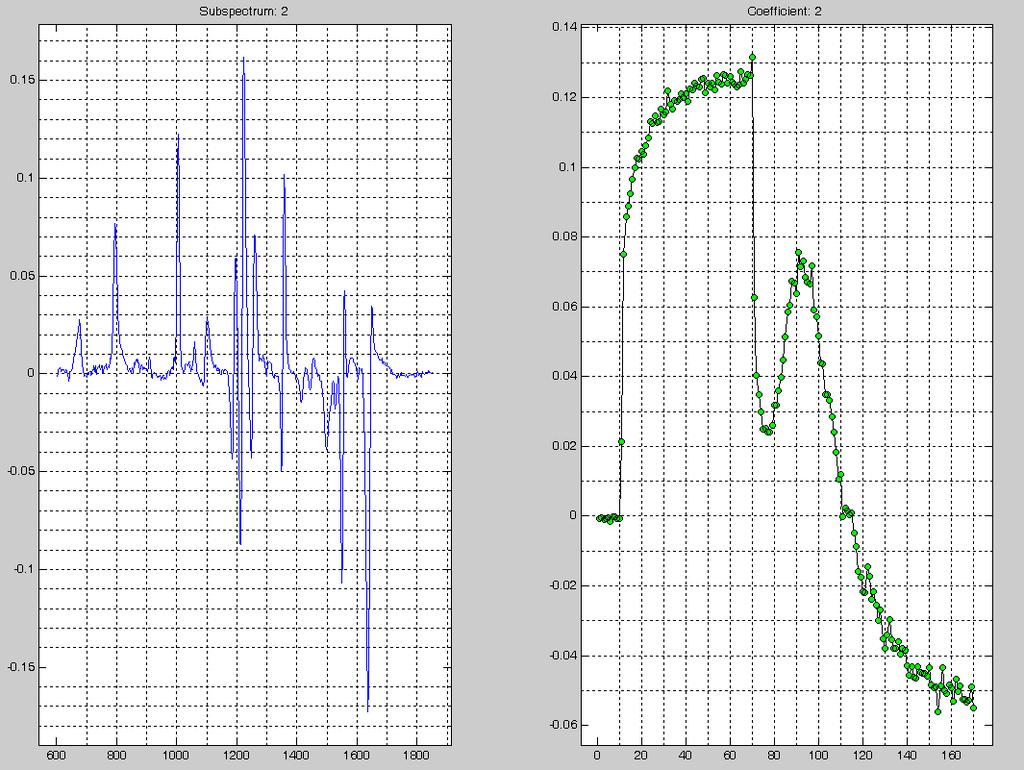1024x770 pixels.
Task: Click the 0.12 y-axis label in Coefficient plot
Action: click(564, 97)
